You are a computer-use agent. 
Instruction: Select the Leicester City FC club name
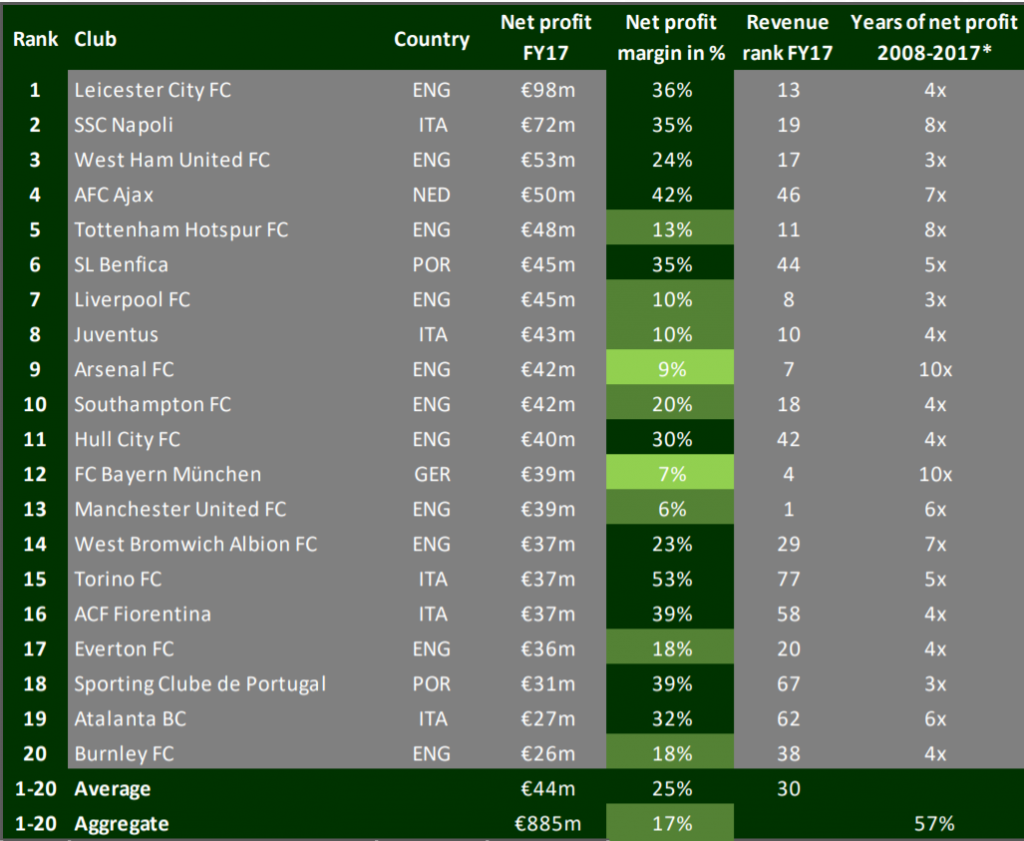pyautogui.click(x=152, y=90)
